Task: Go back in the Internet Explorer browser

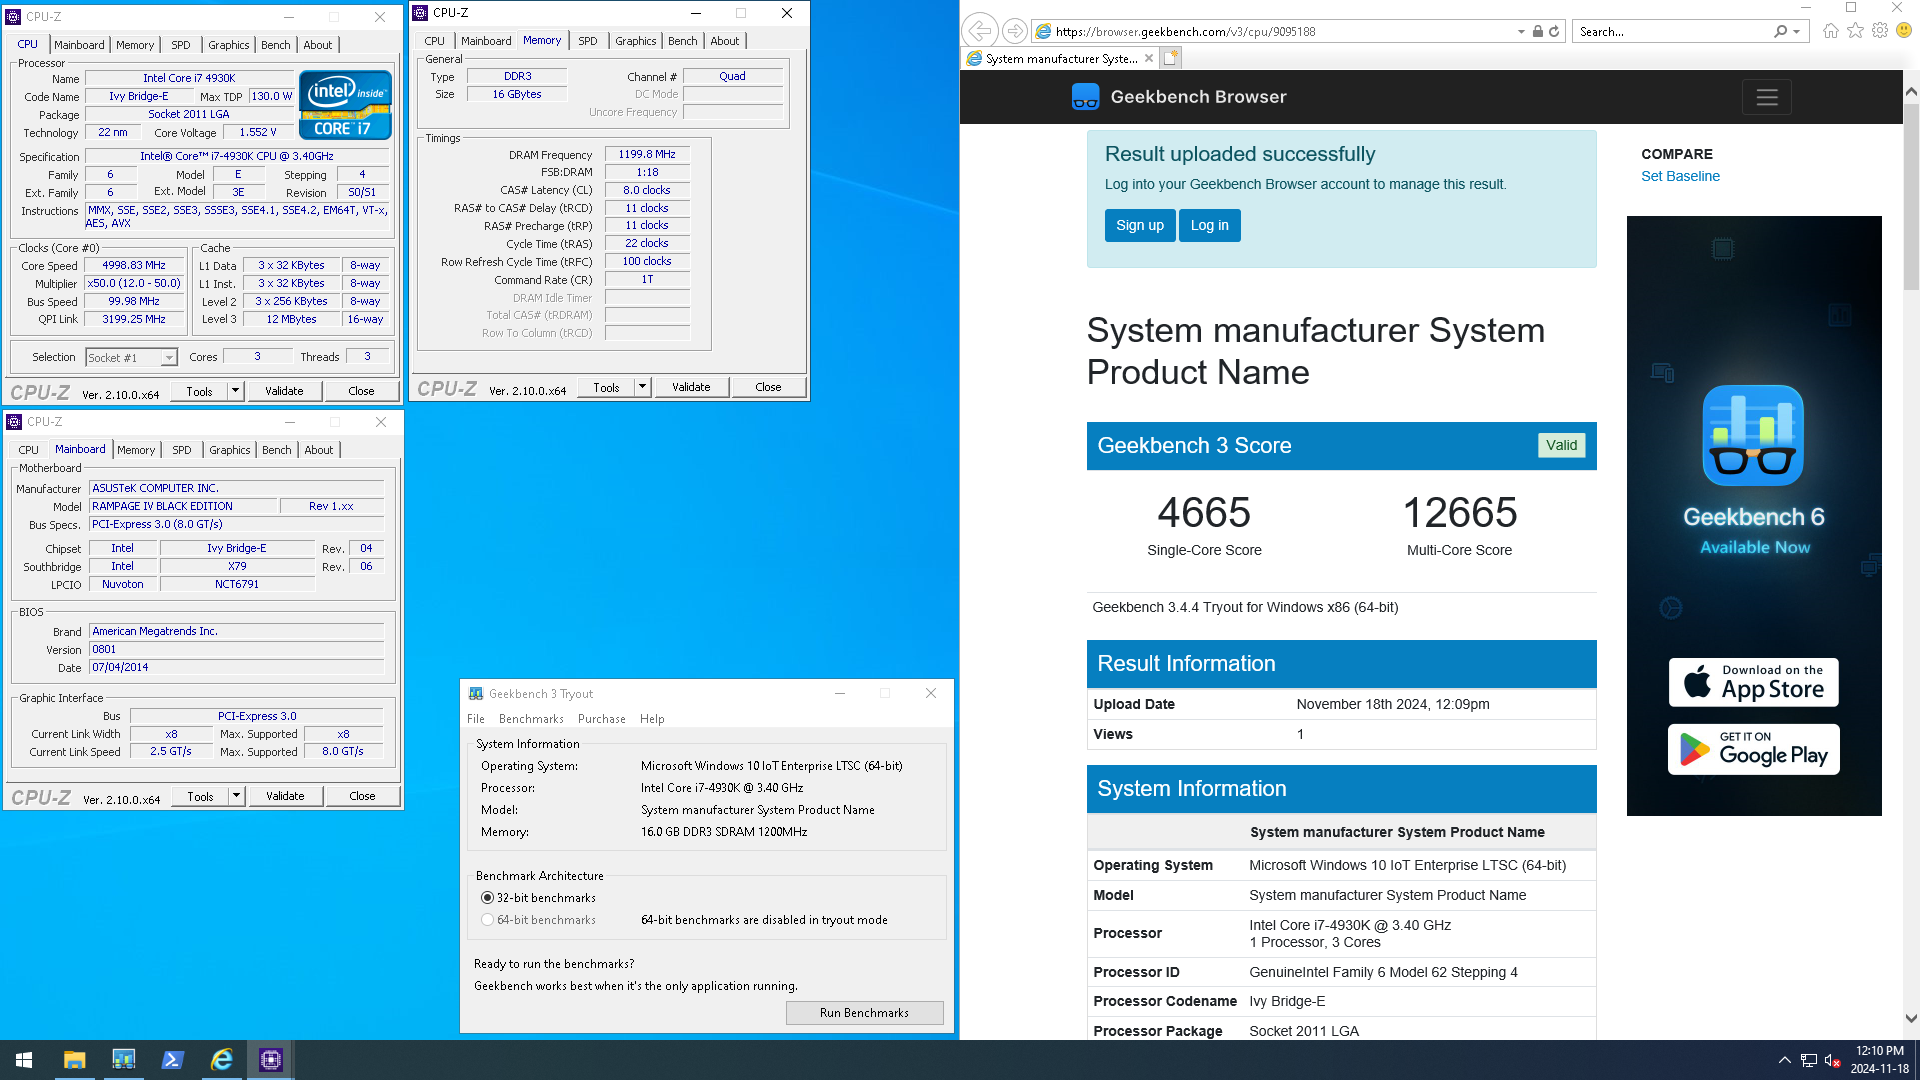Action: click(981, 31)
